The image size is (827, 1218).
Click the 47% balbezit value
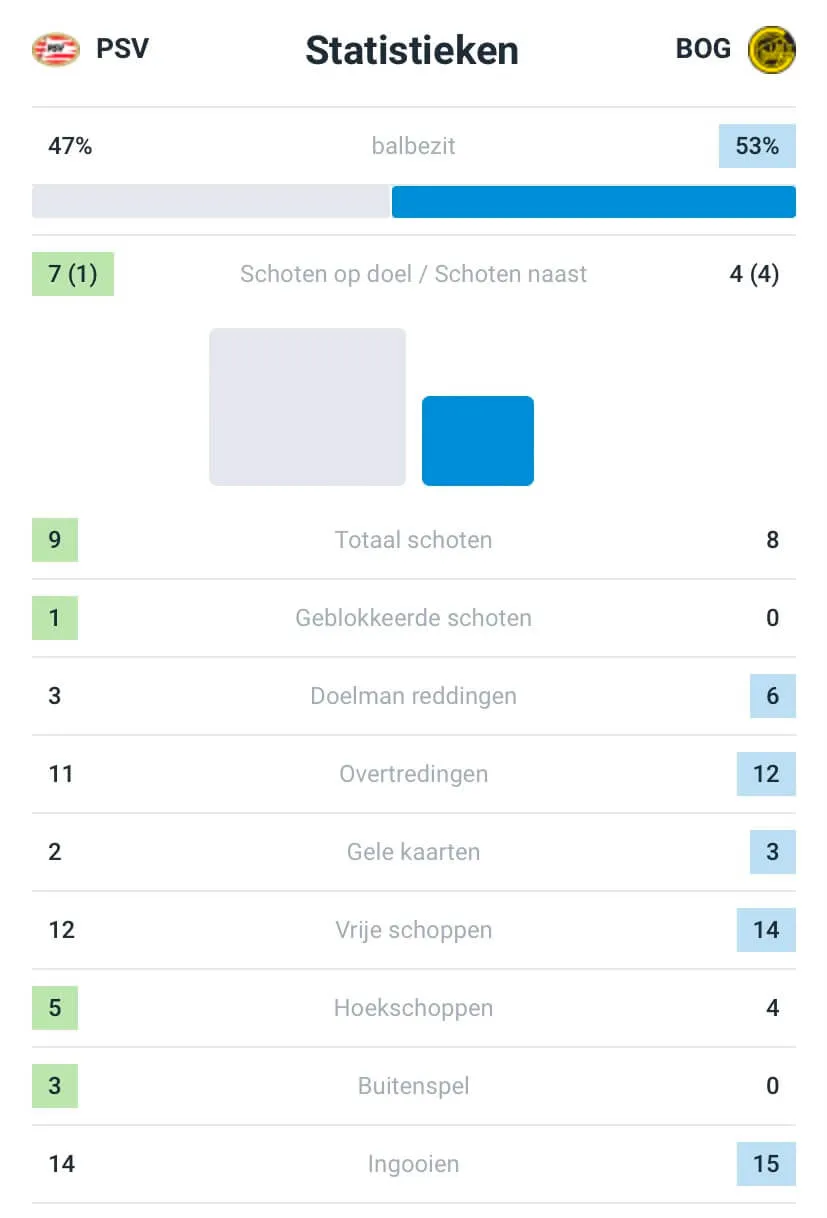[x=70, y=146]
